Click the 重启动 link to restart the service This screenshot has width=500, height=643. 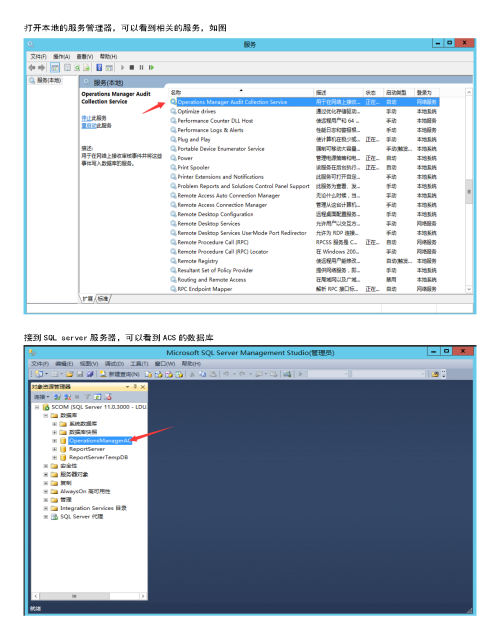89,125
